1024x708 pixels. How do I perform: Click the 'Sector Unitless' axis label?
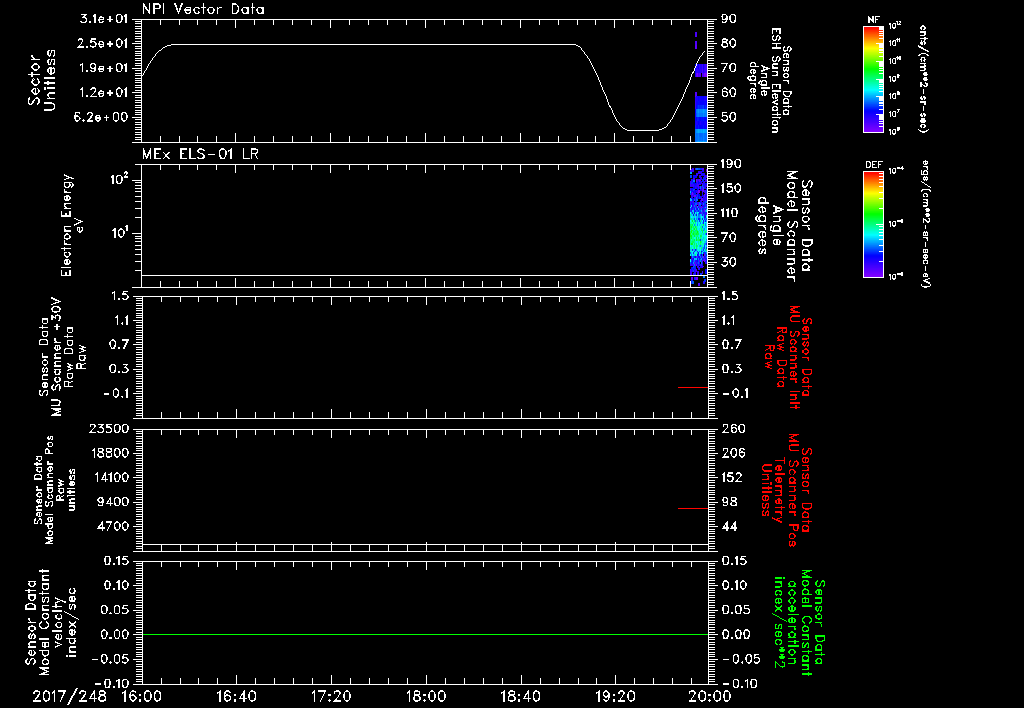click(42, 80)
